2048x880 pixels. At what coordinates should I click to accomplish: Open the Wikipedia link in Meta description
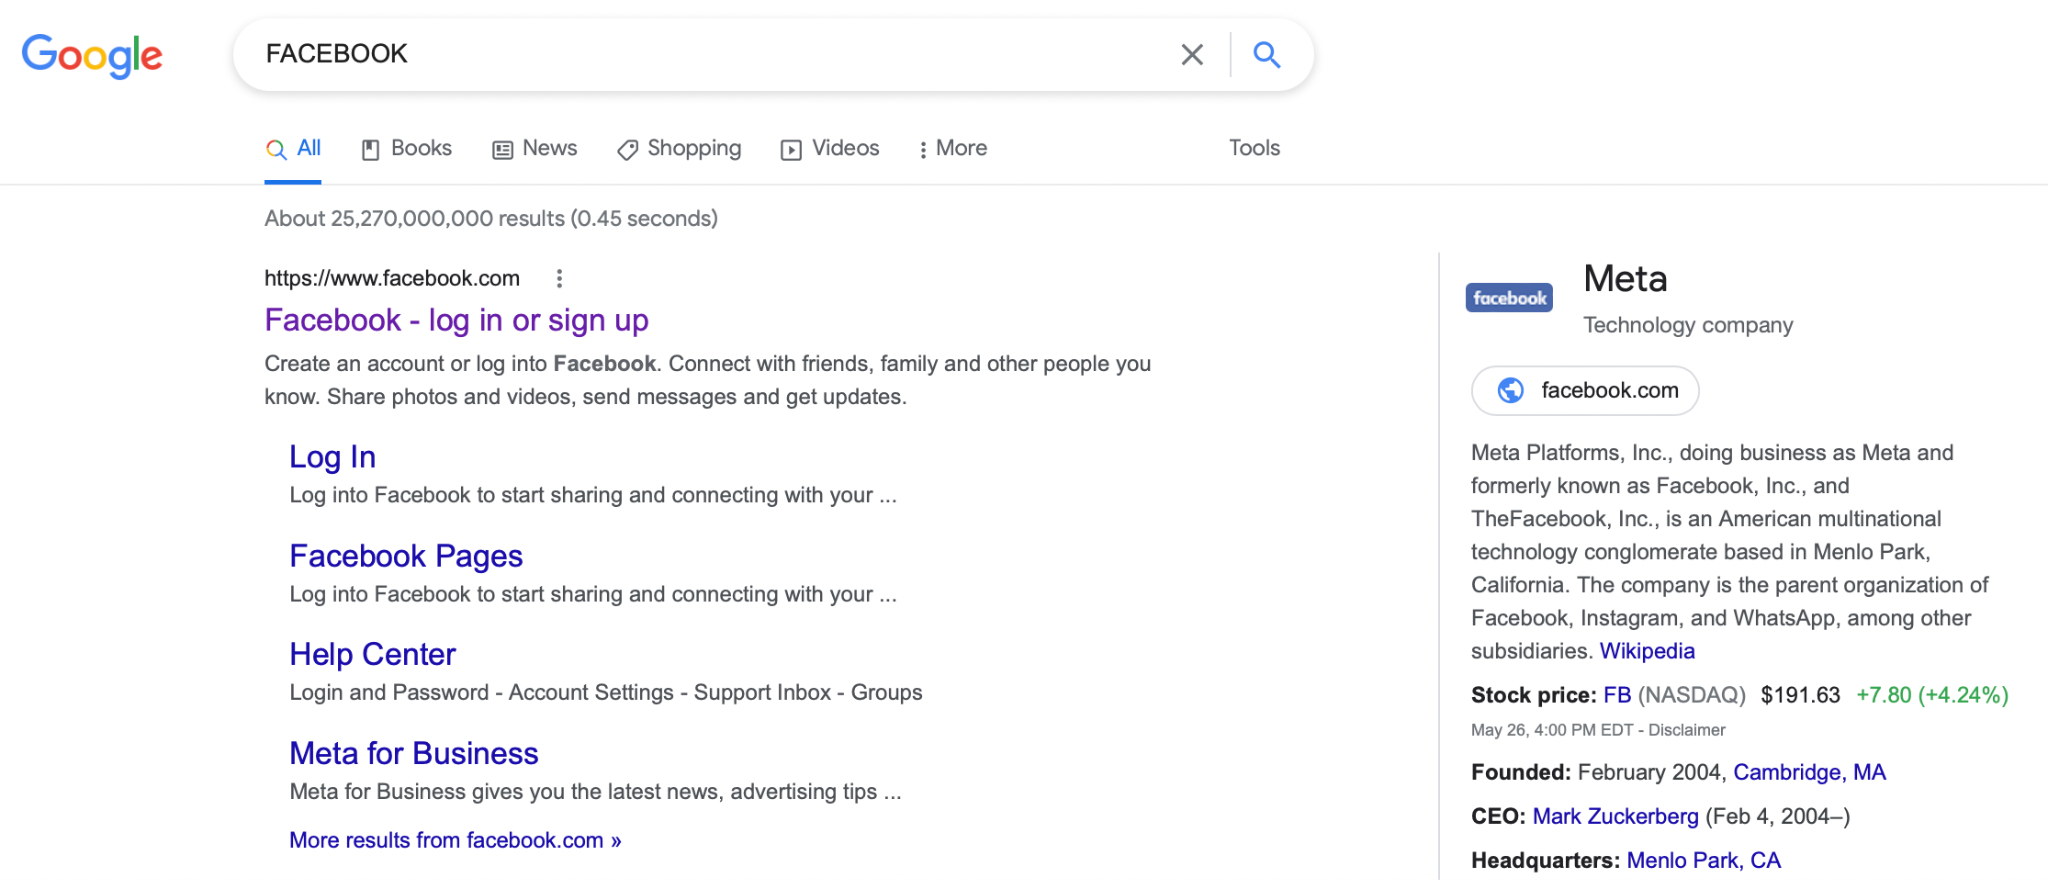(x=1647, y=651)
